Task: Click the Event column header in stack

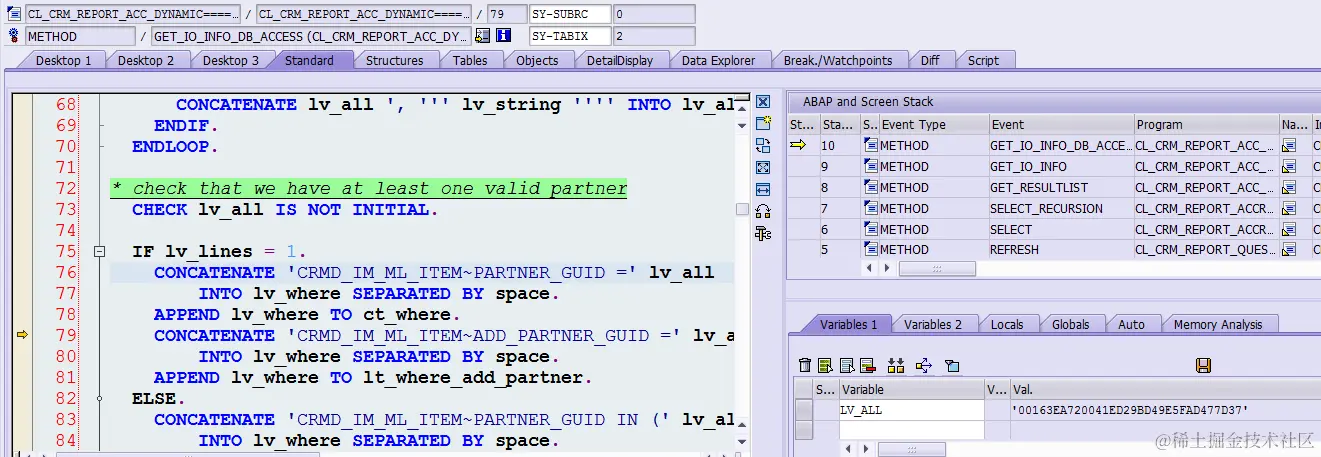Action: tap(1060, 125)
